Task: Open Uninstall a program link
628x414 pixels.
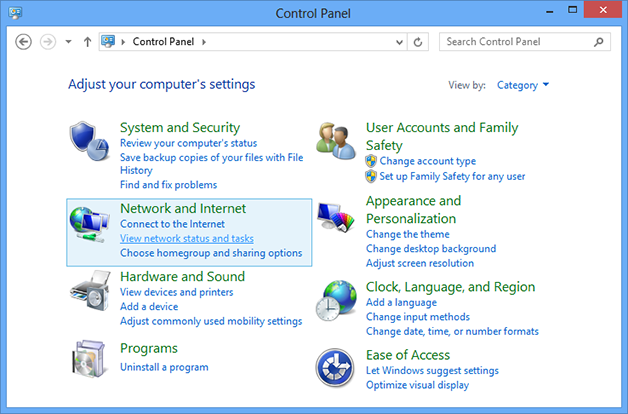Action: 164,367
